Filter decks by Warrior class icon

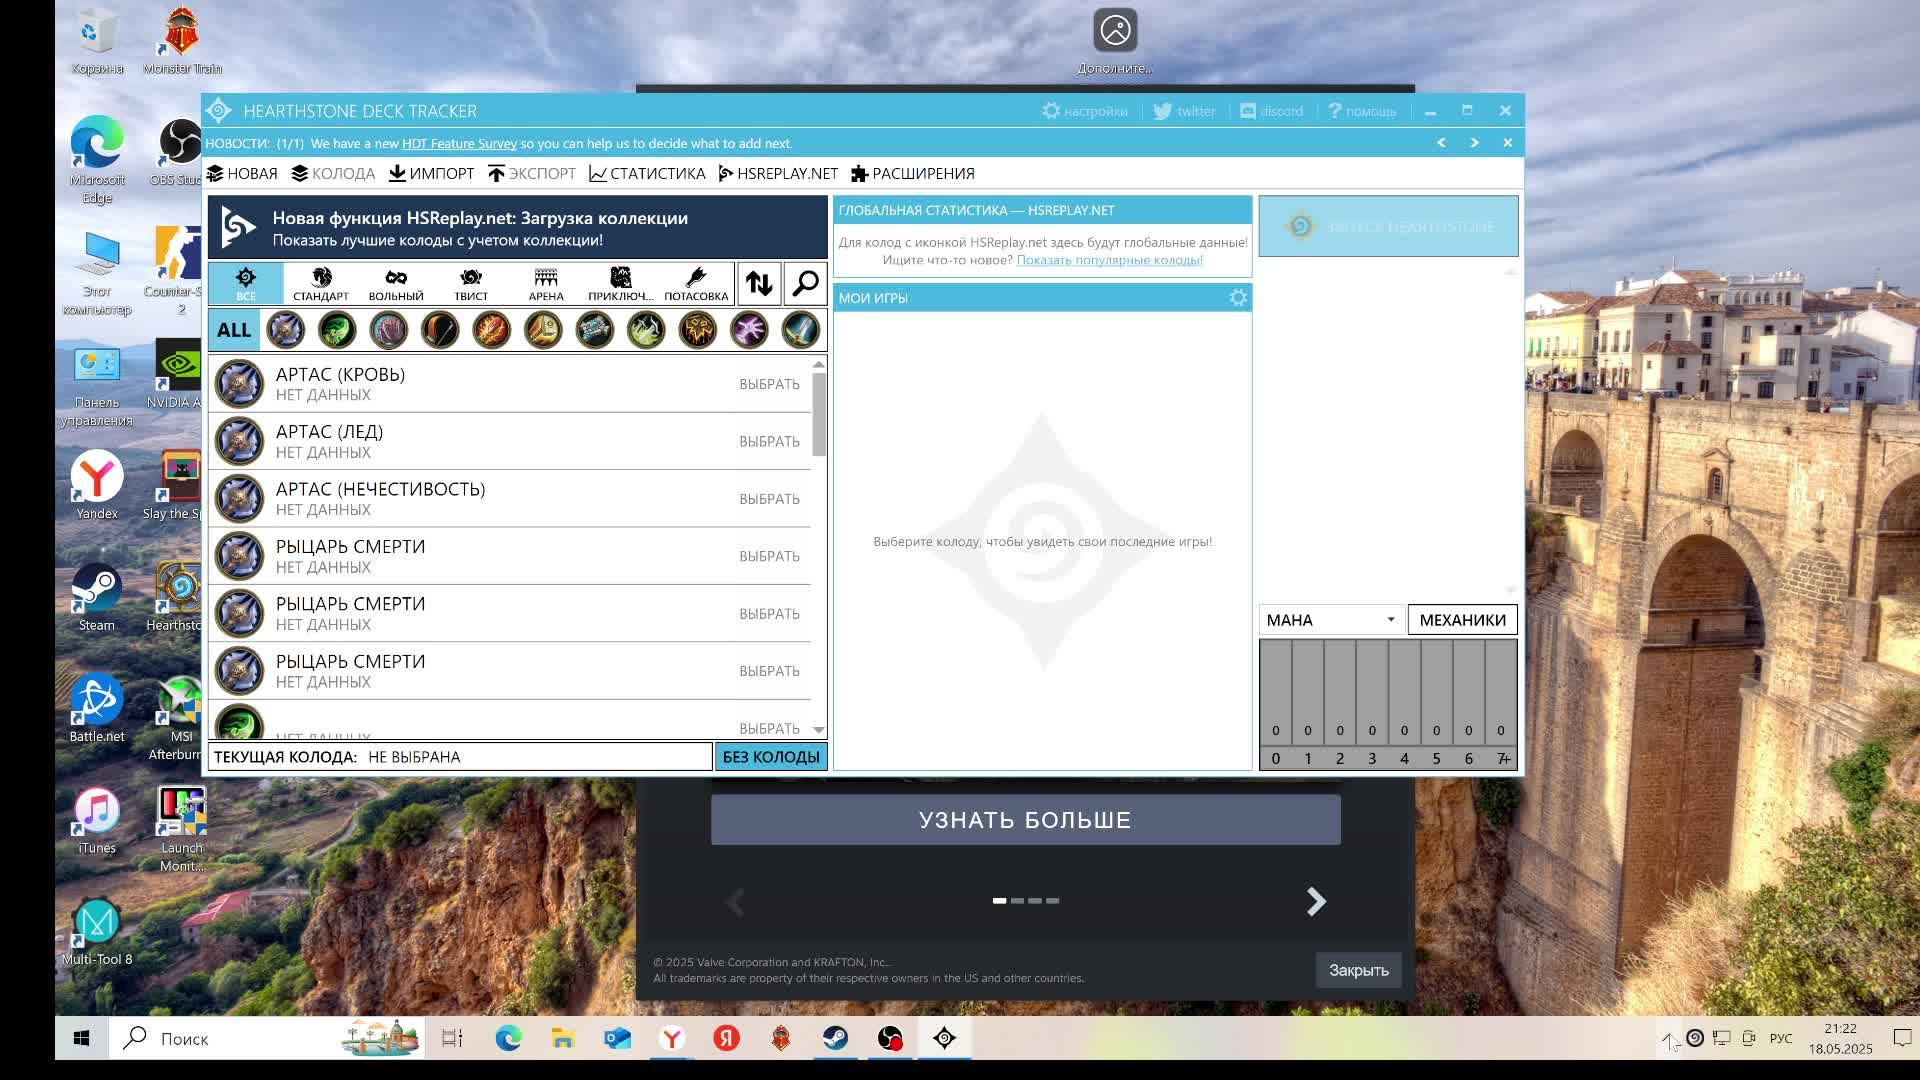[x=801, y=330]
